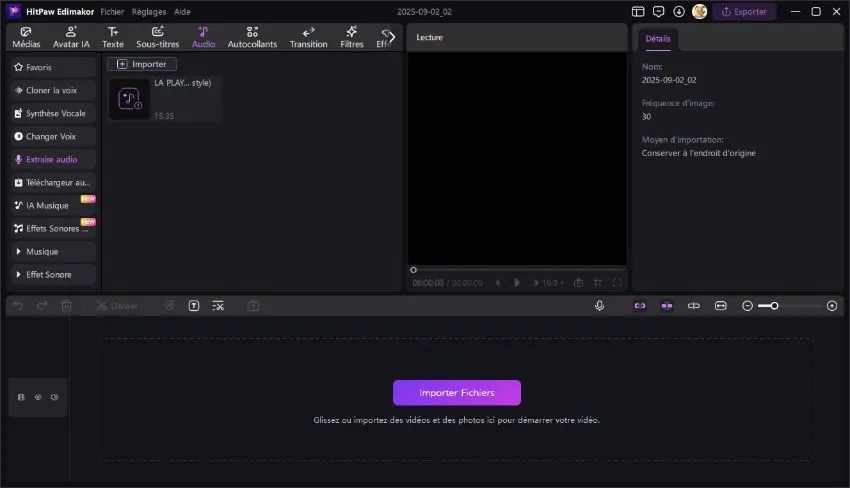Click the Lecture panel title
850x488 pixels.
(x=429, y=37)
